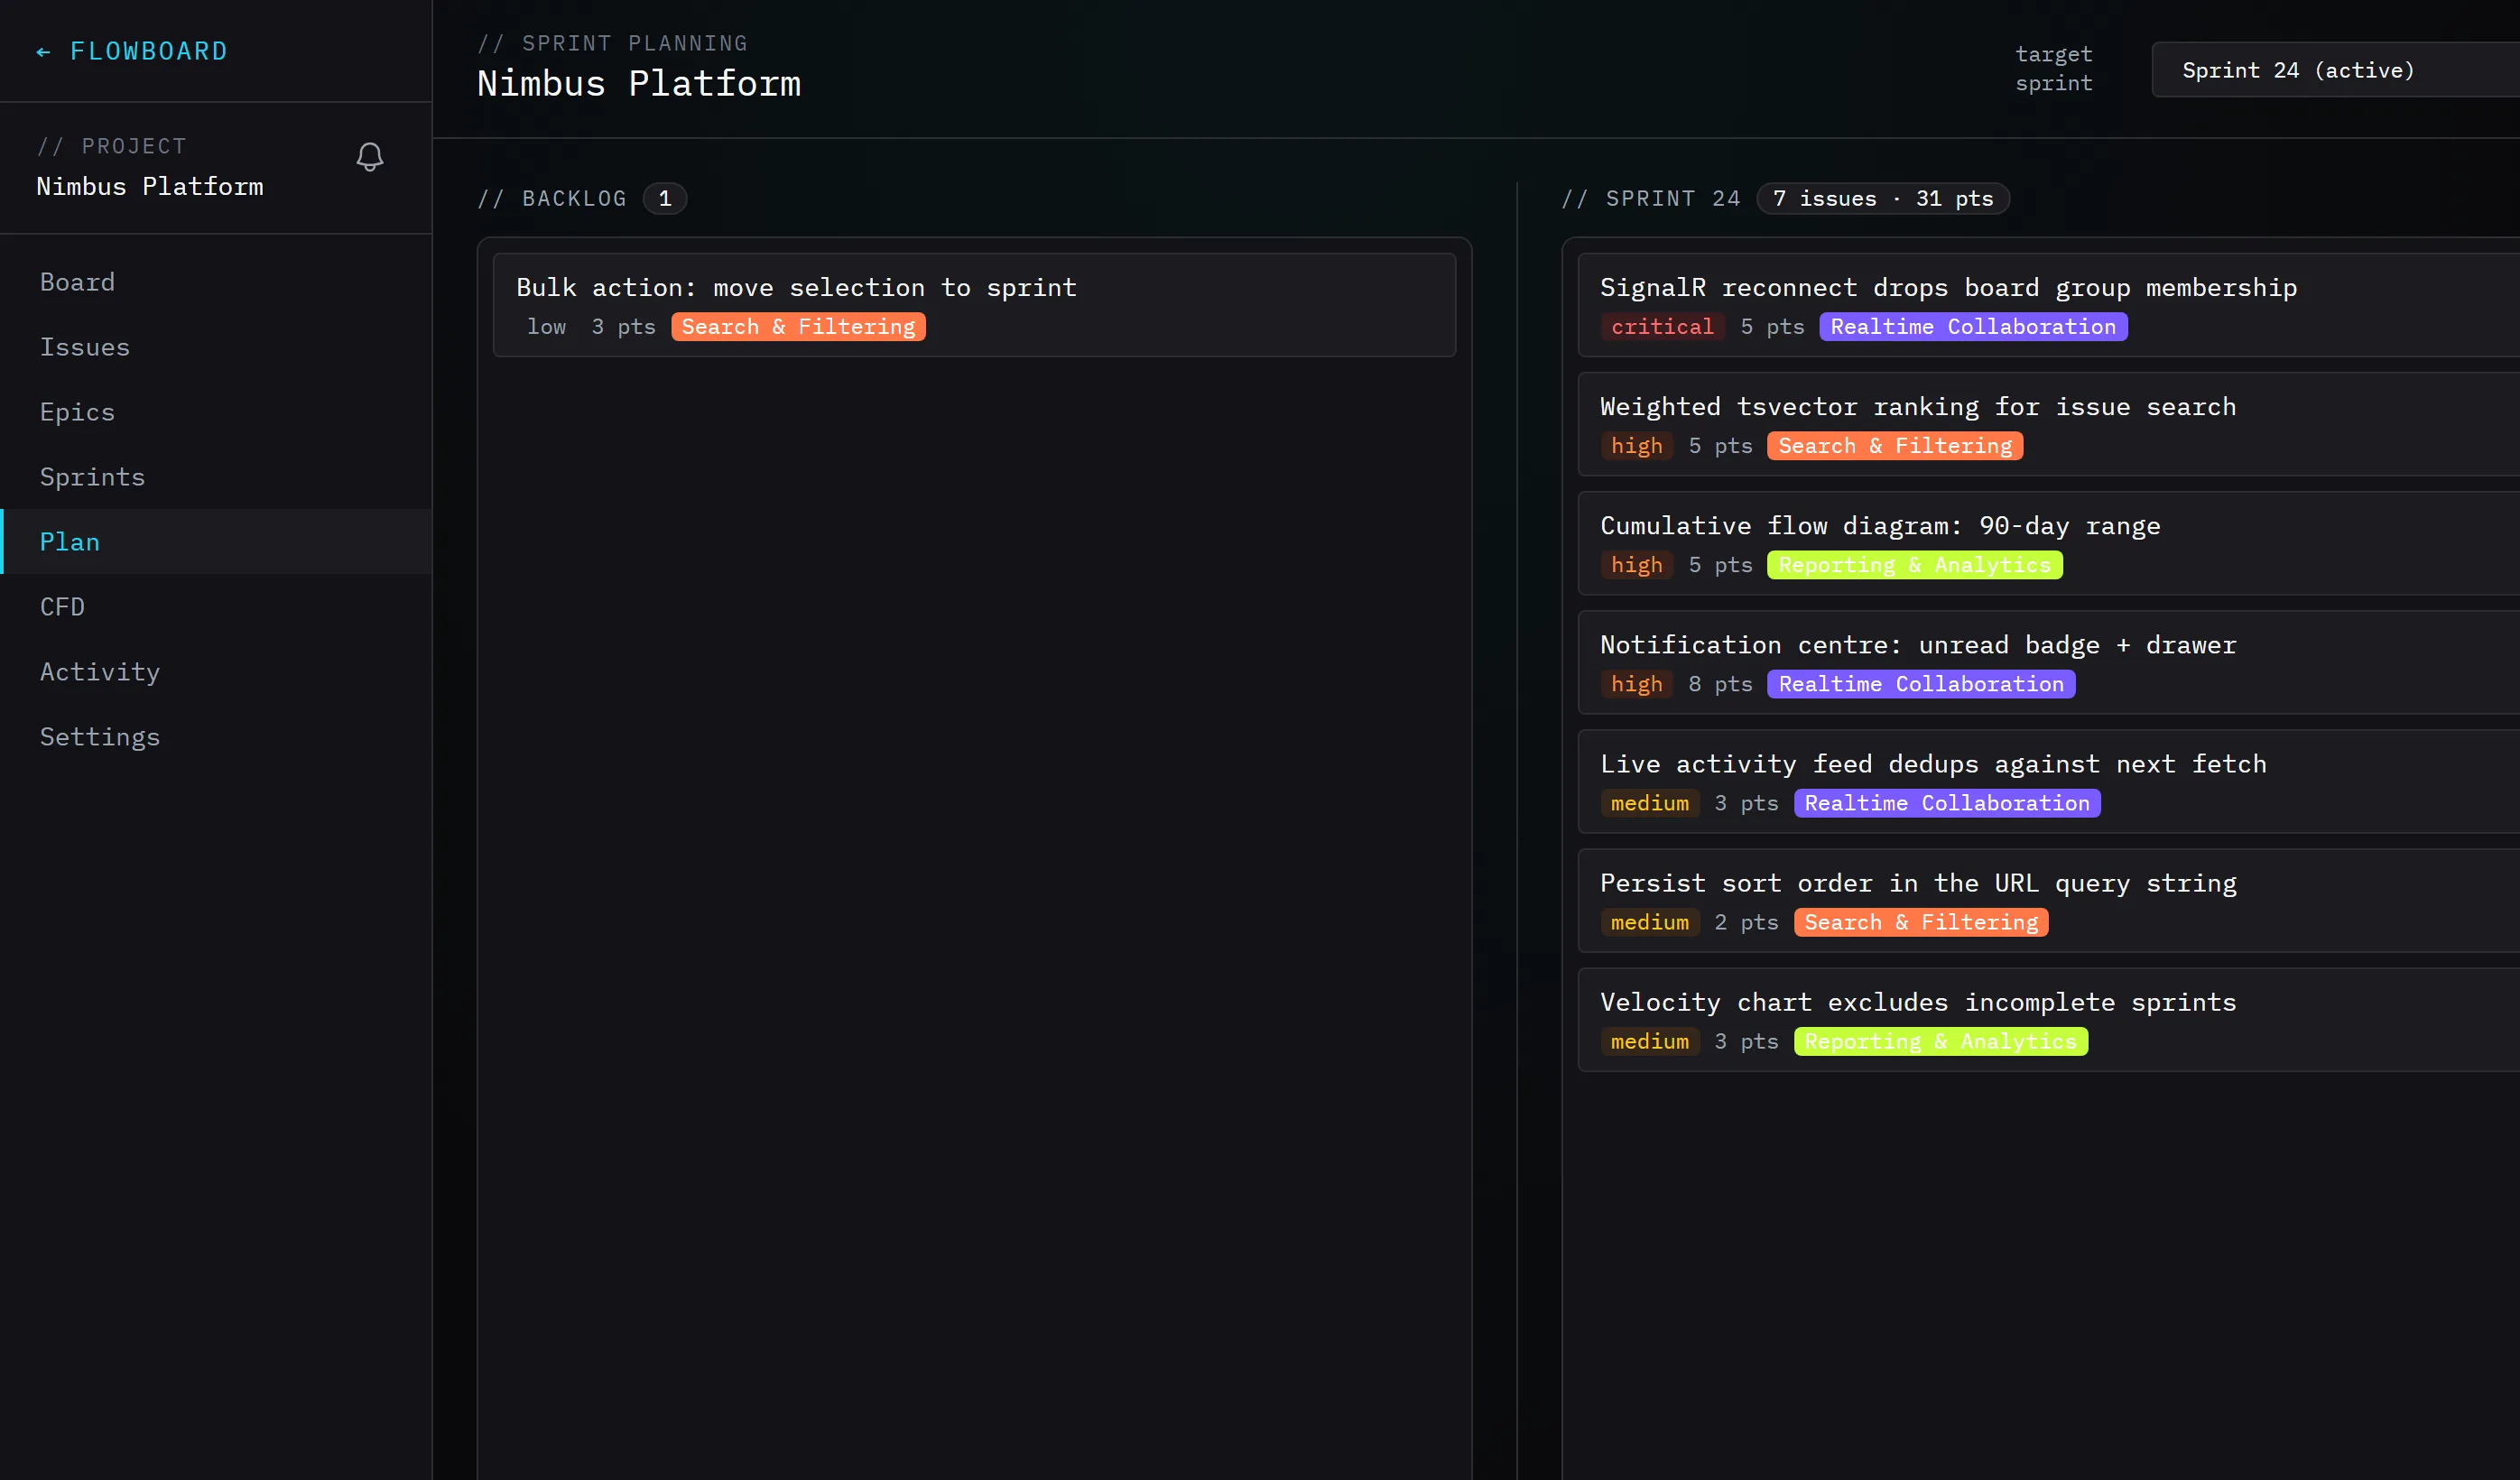Open Settings in the sidebar
The width and height of the screenshot is (2520, 1480).
[216, 737]
